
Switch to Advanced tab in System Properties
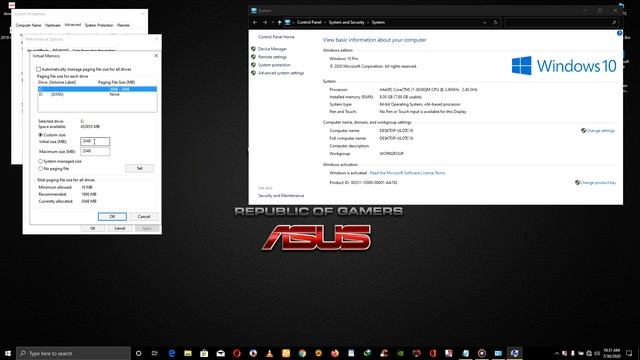point(73,25)
